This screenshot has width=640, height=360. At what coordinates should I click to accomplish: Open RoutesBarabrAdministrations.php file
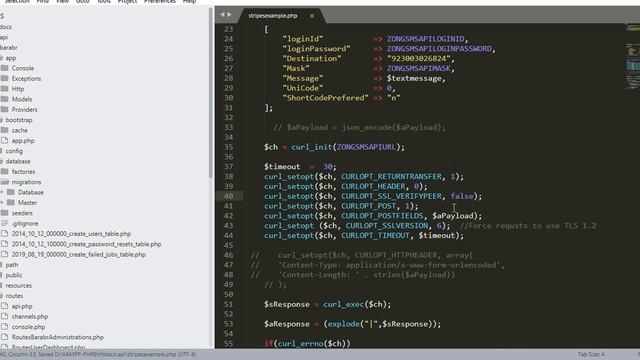[x=58, y=337]
